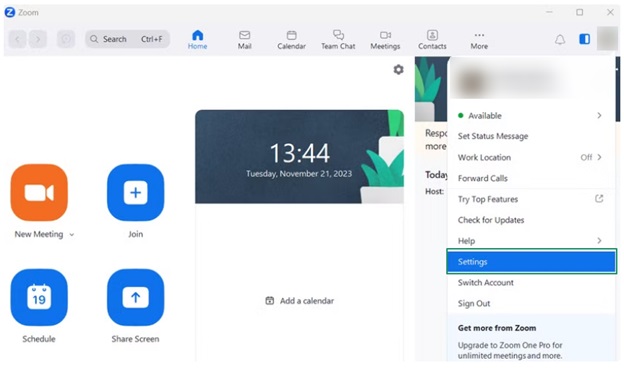
Task: Open the Meetings tab
Action: (385, 39)
